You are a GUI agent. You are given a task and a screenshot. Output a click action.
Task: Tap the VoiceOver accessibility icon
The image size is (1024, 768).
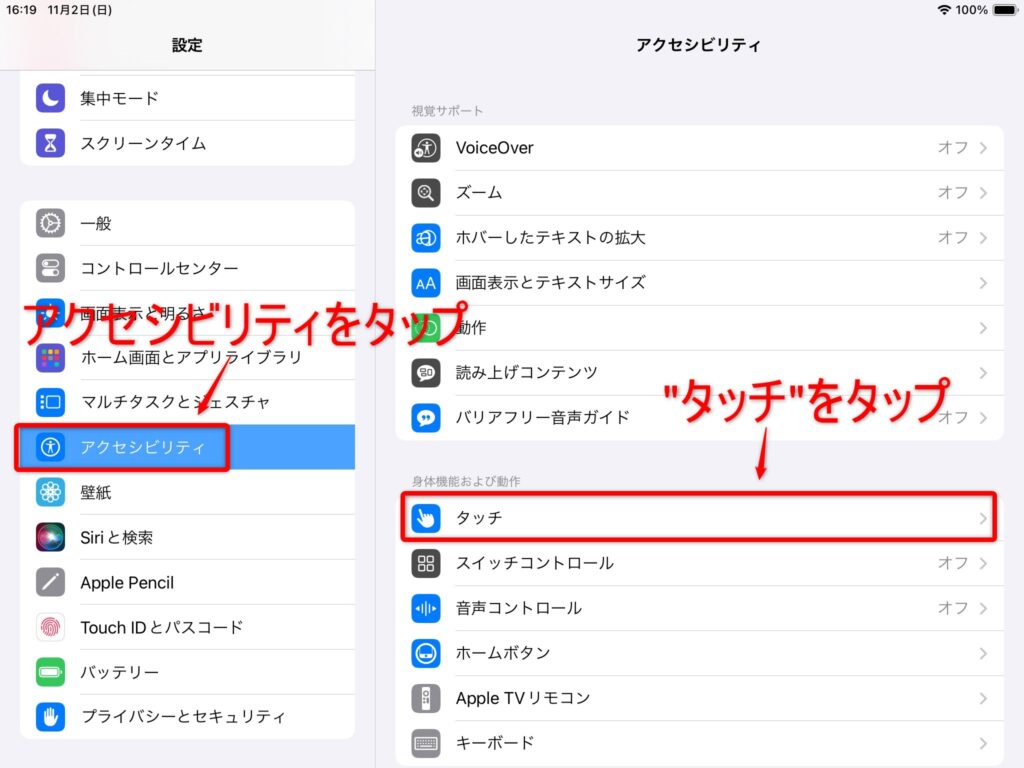click(x=426, y=148)
